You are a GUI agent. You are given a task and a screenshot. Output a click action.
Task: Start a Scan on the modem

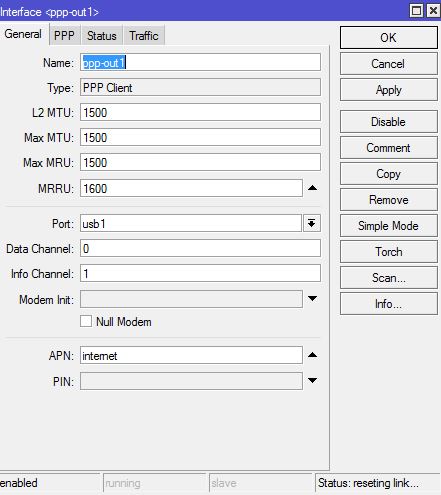click(x=389, y=278)
